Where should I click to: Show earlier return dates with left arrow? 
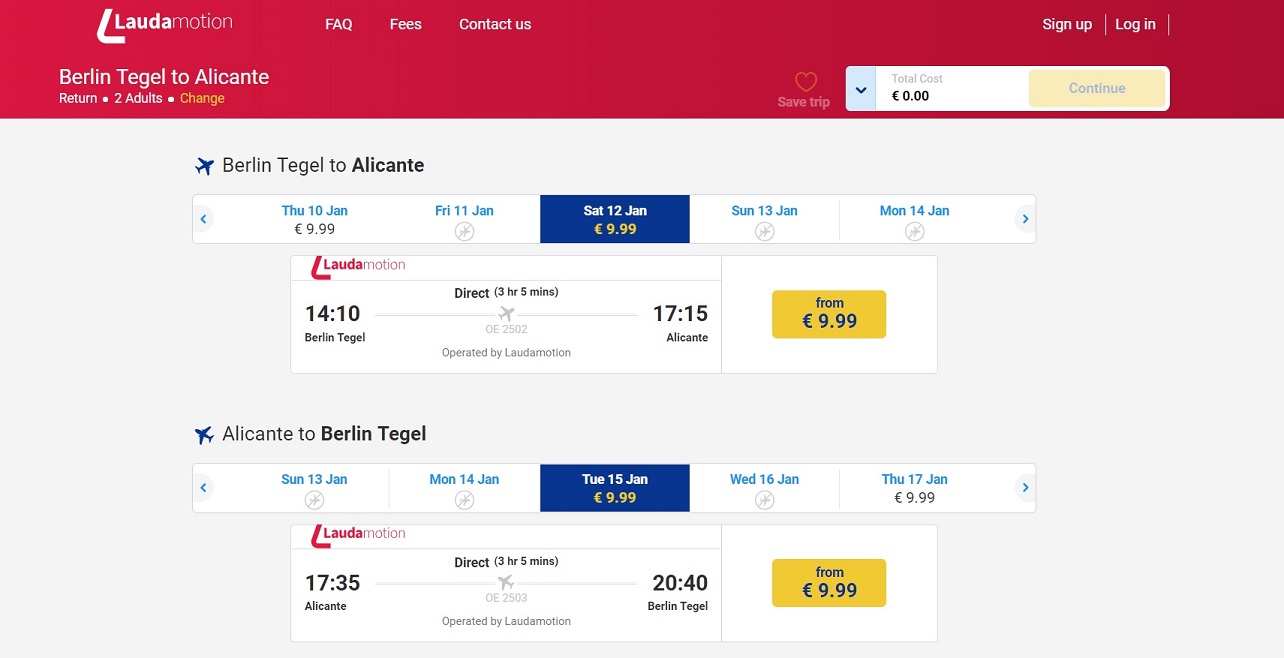pos(204,488)
